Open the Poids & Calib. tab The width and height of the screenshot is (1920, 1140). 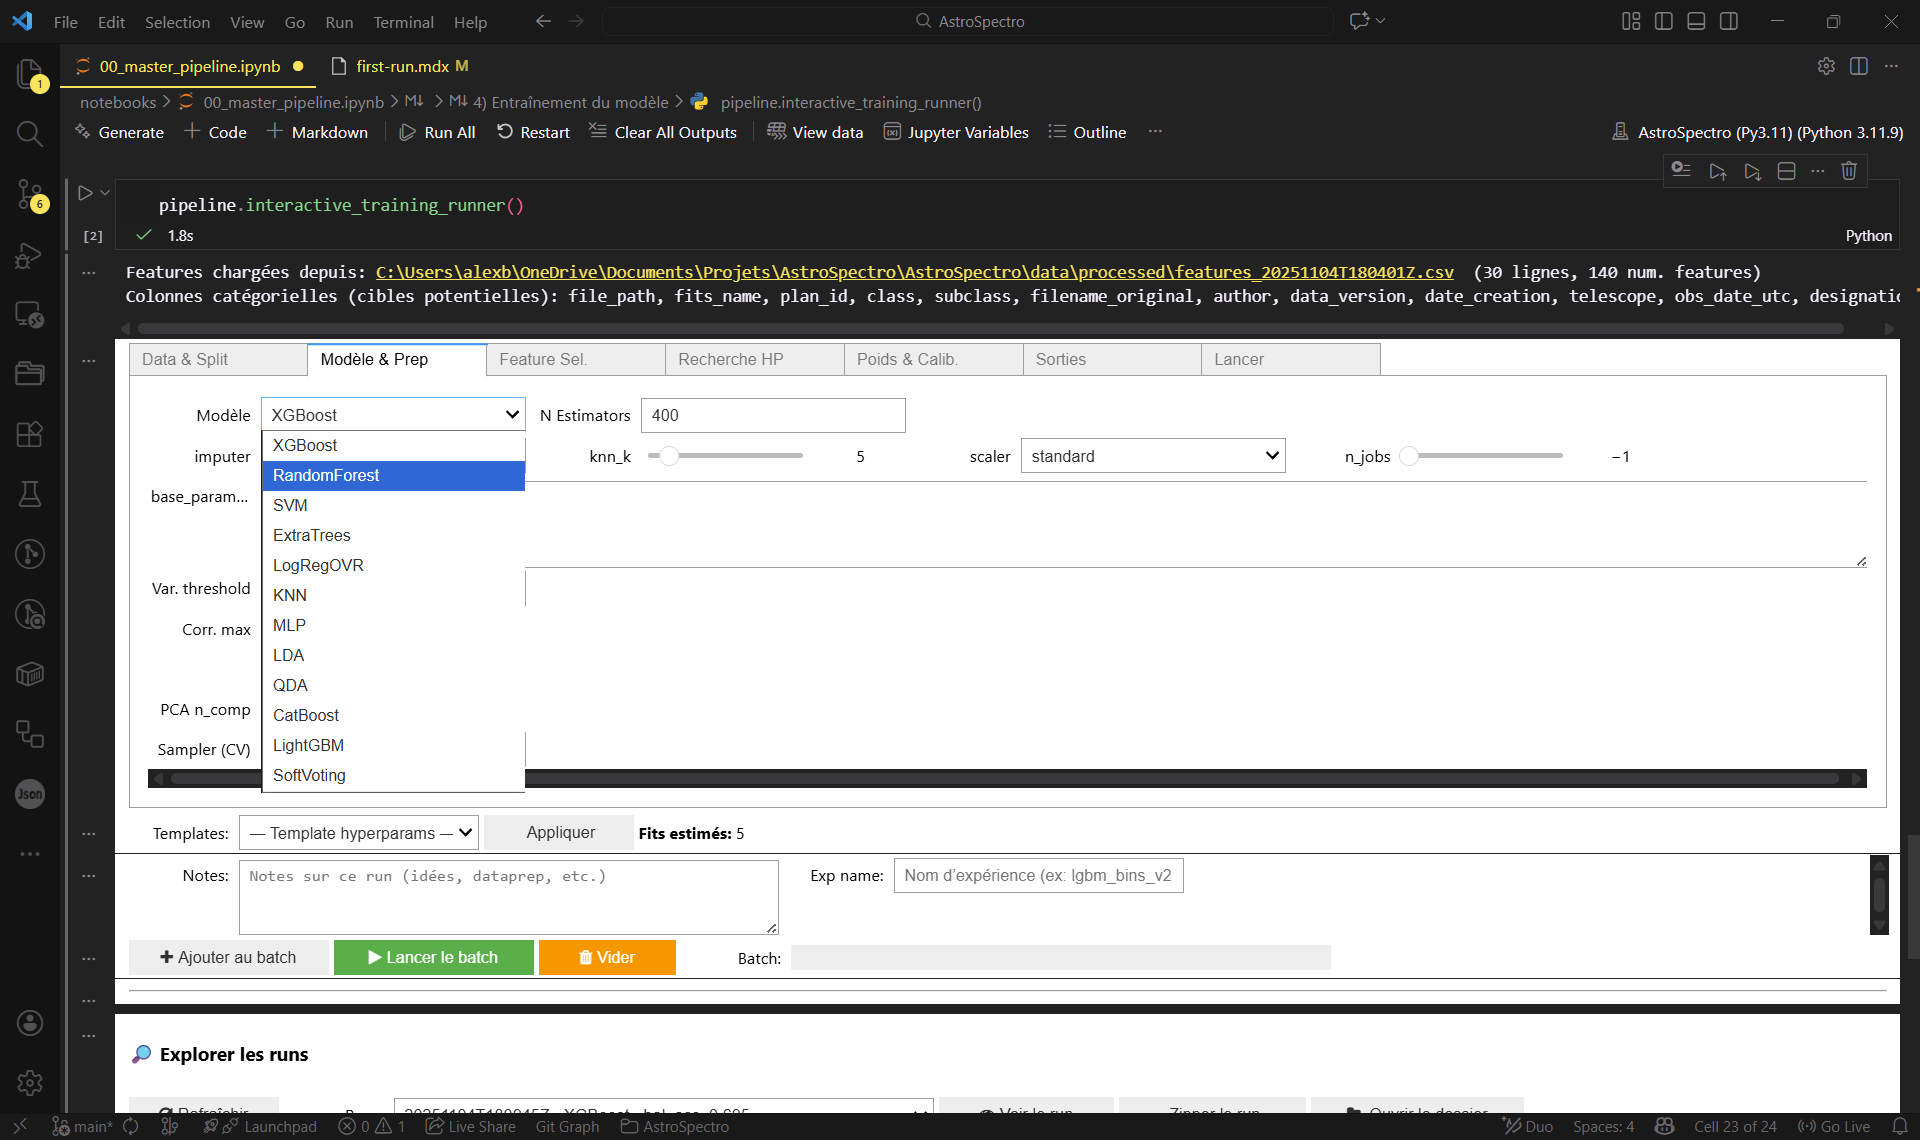tap(931, 359)
